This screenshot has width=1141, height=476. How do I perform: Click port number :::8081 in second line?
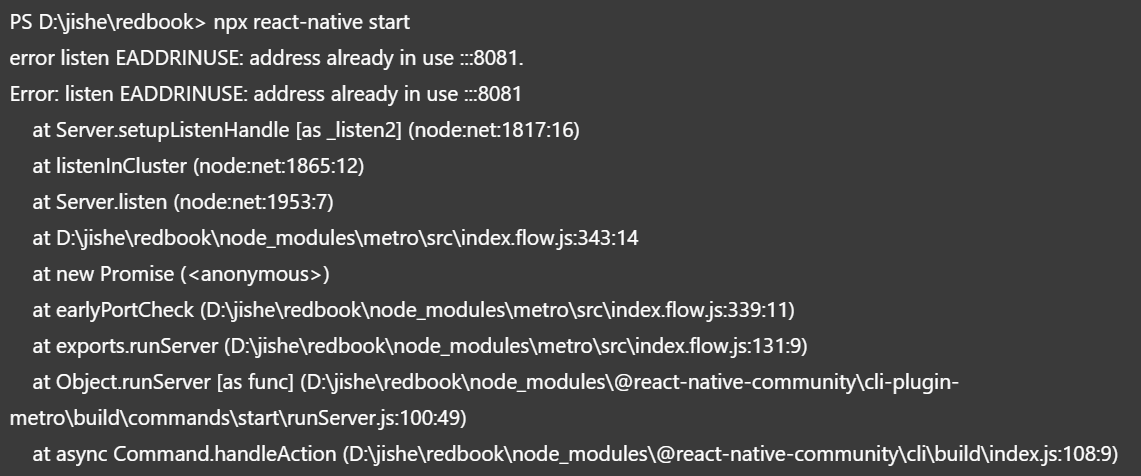coord(491,58)
